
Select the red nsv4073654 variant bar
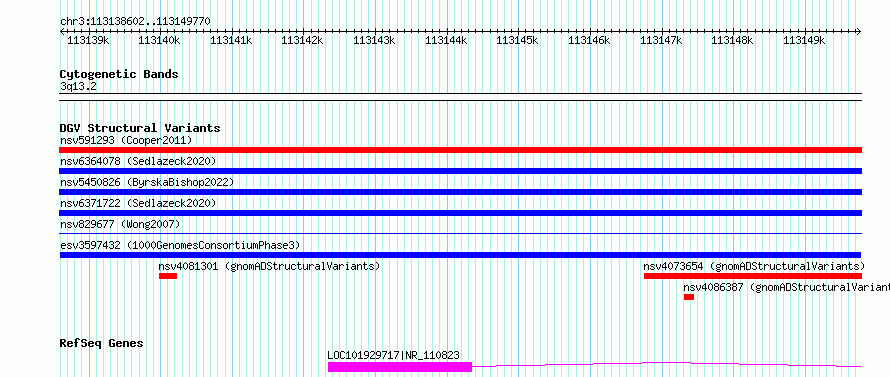pos(753,276)
